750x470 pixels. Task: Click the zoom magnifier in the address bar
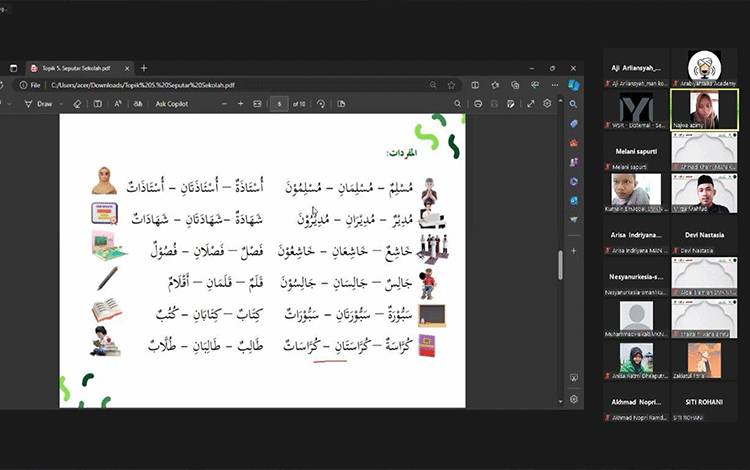coord(433,85)
